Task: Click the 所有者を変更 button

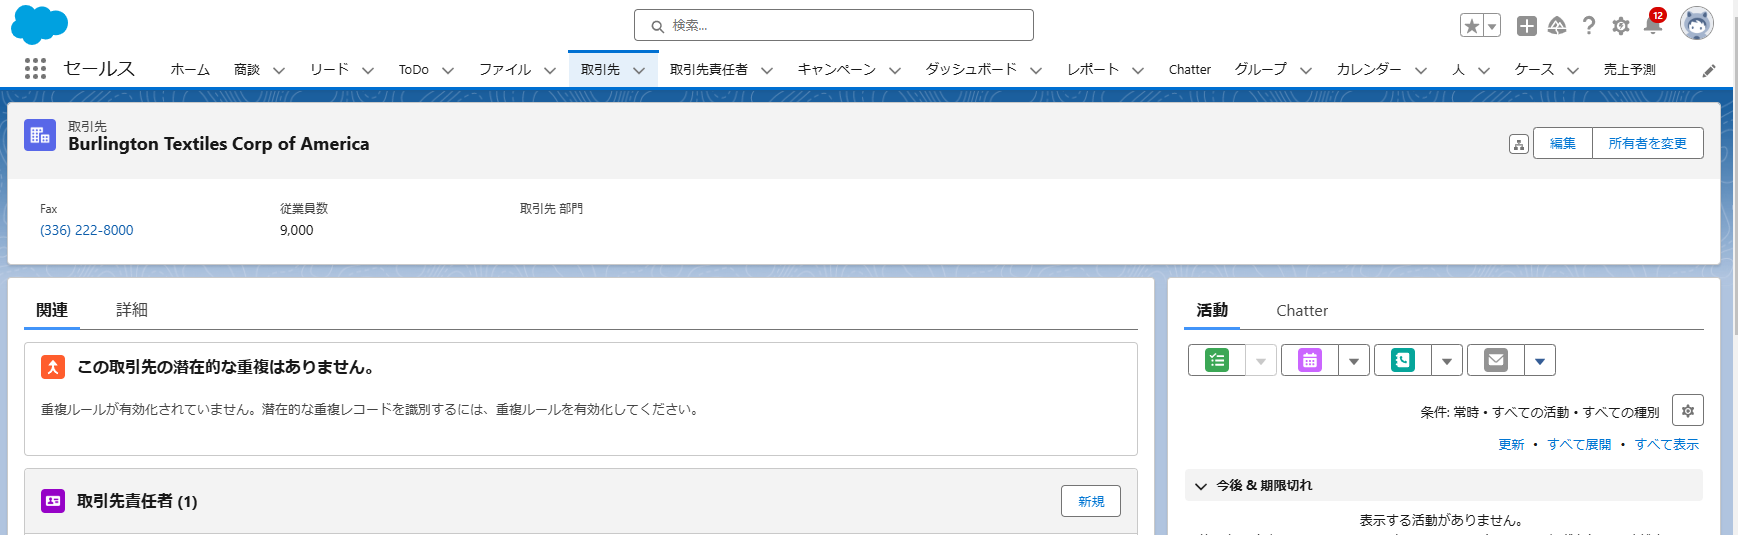Action: point(1648,143)
